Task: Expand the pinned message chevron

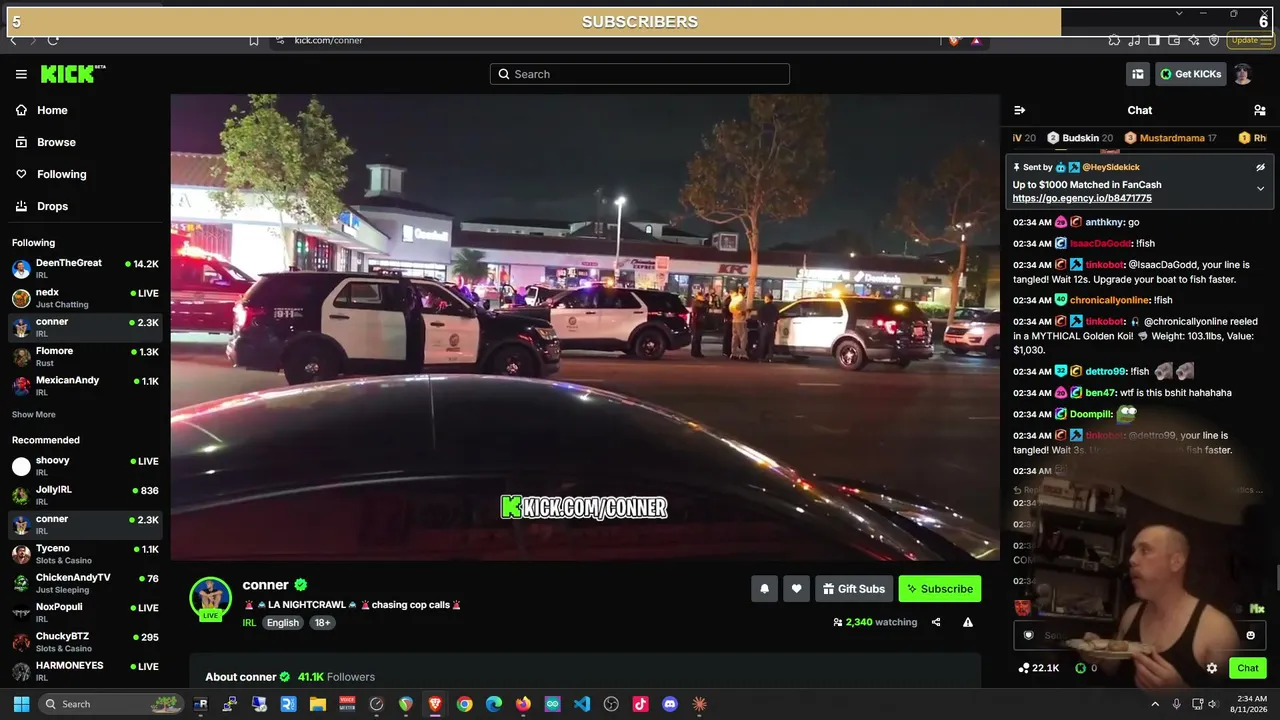Action: (1260, 188)
